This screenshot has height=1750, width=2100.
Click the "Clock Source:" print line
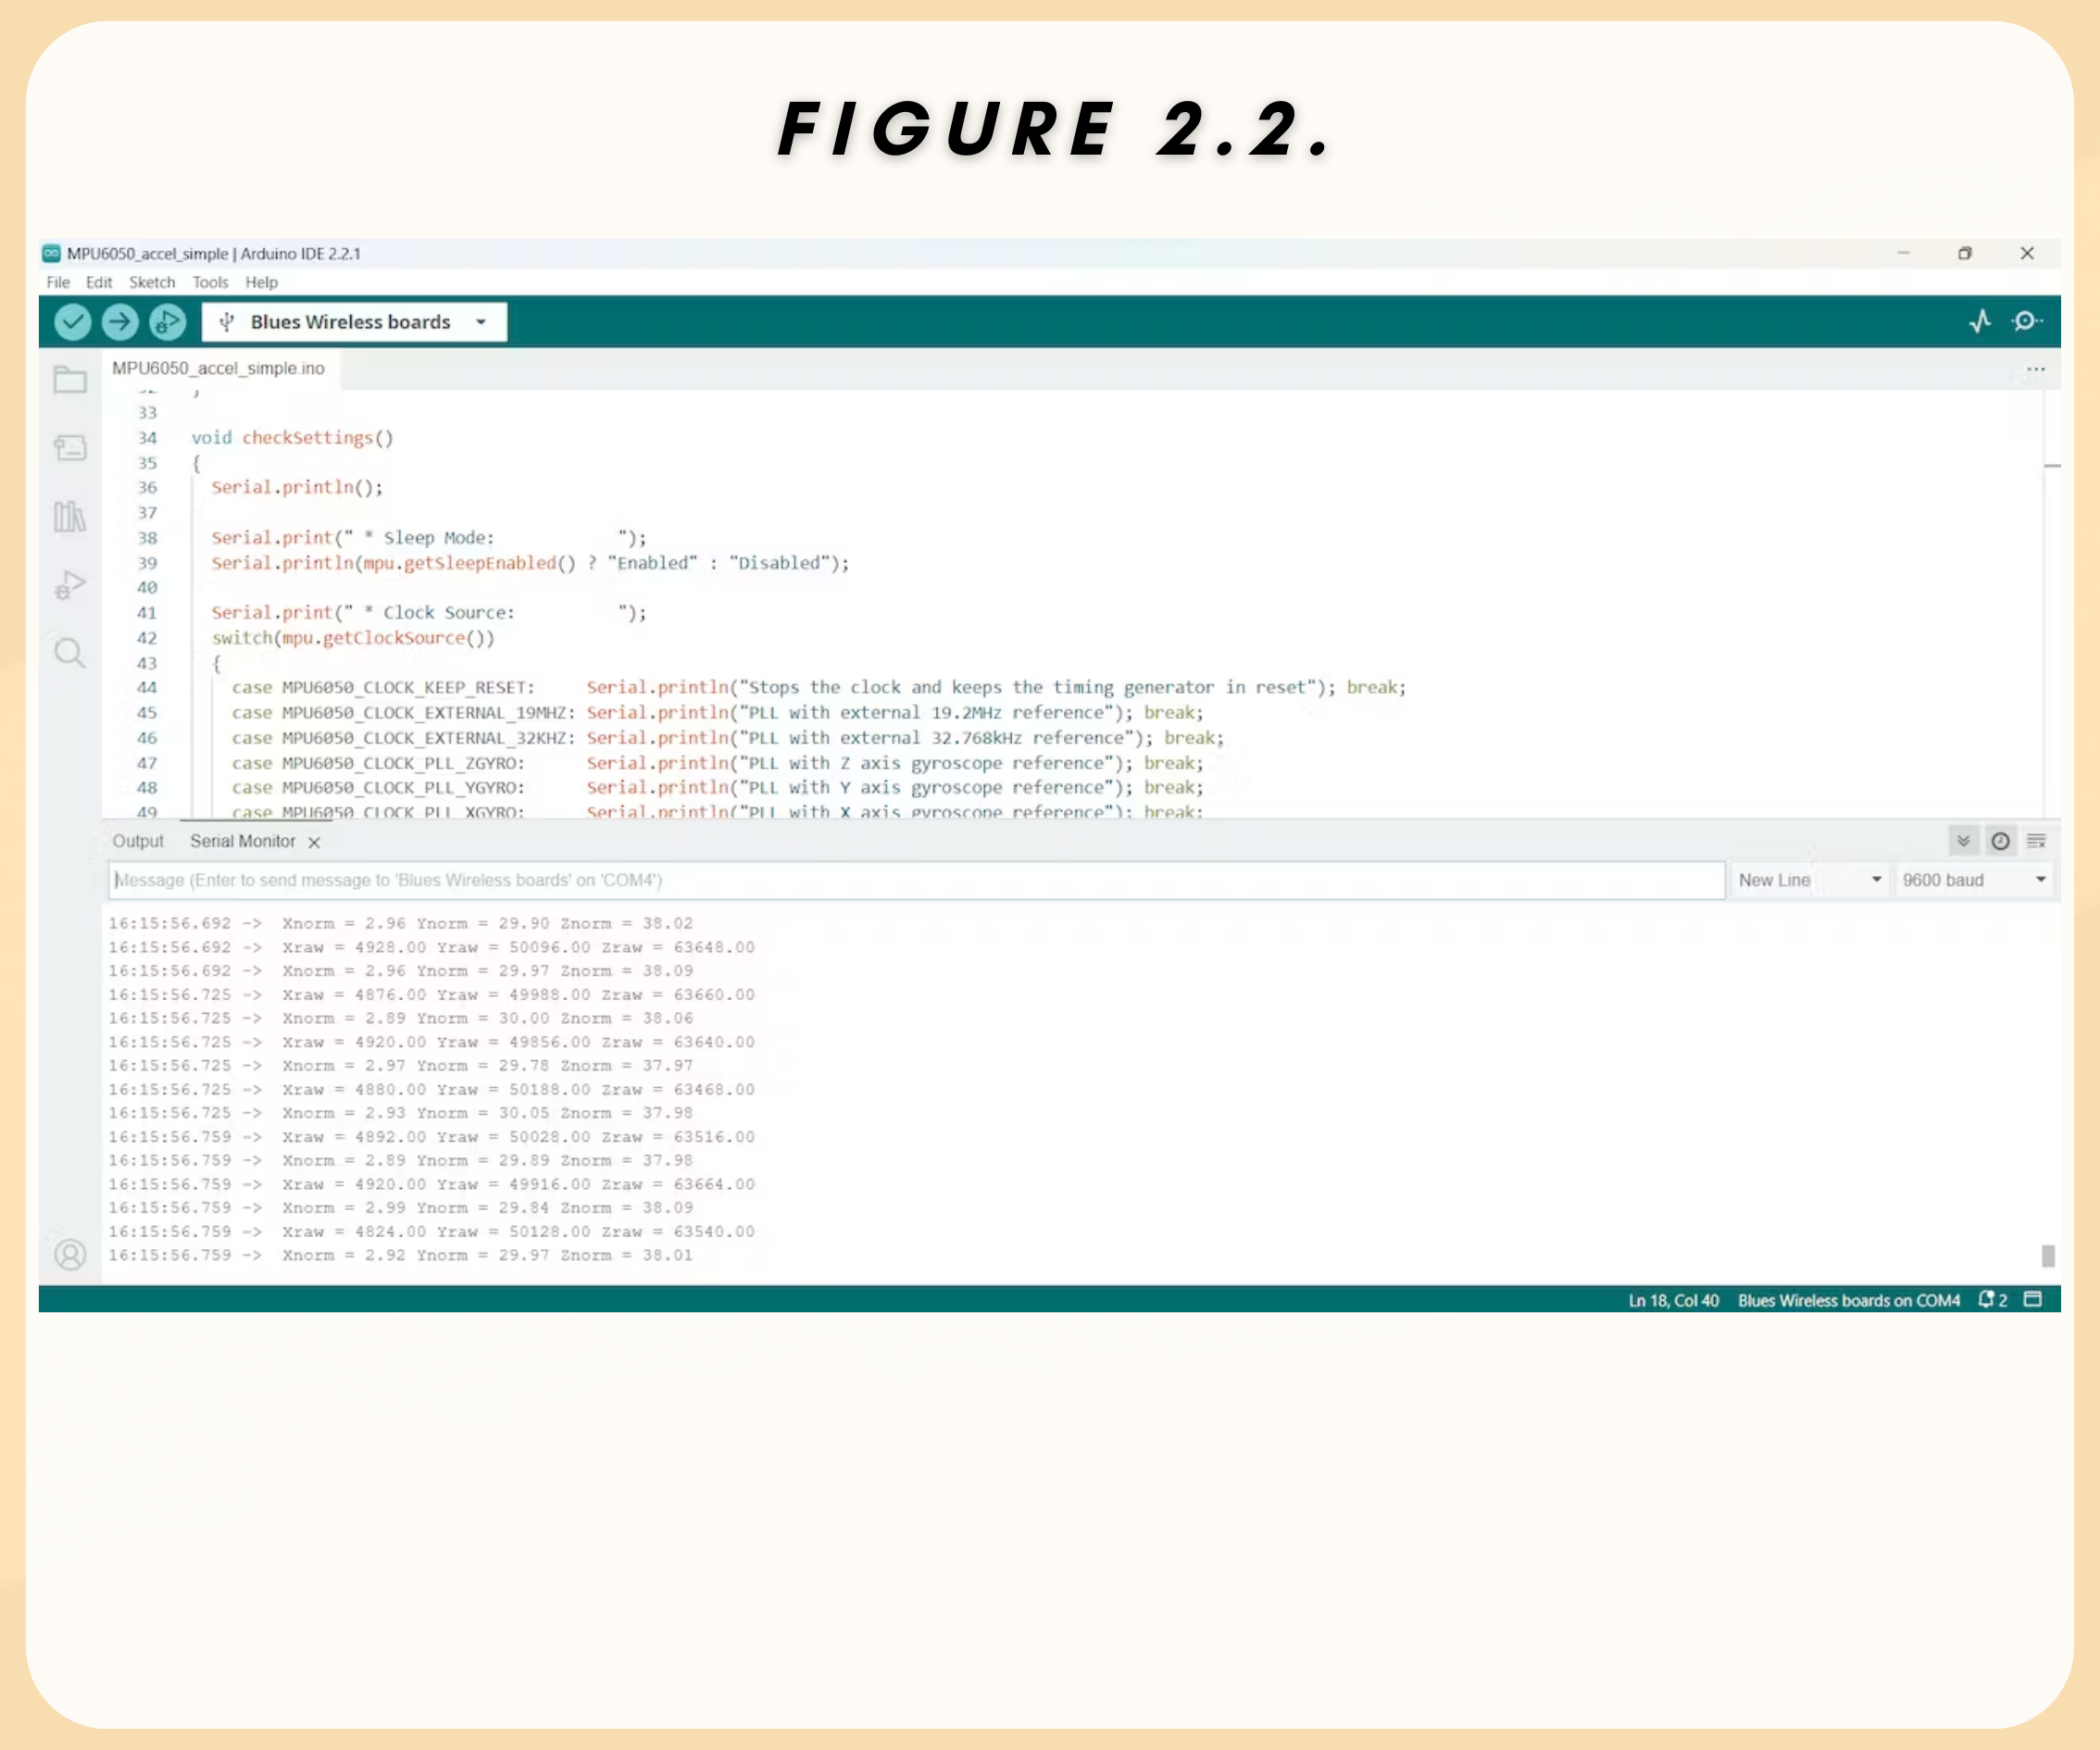click(x=429, y=613)
